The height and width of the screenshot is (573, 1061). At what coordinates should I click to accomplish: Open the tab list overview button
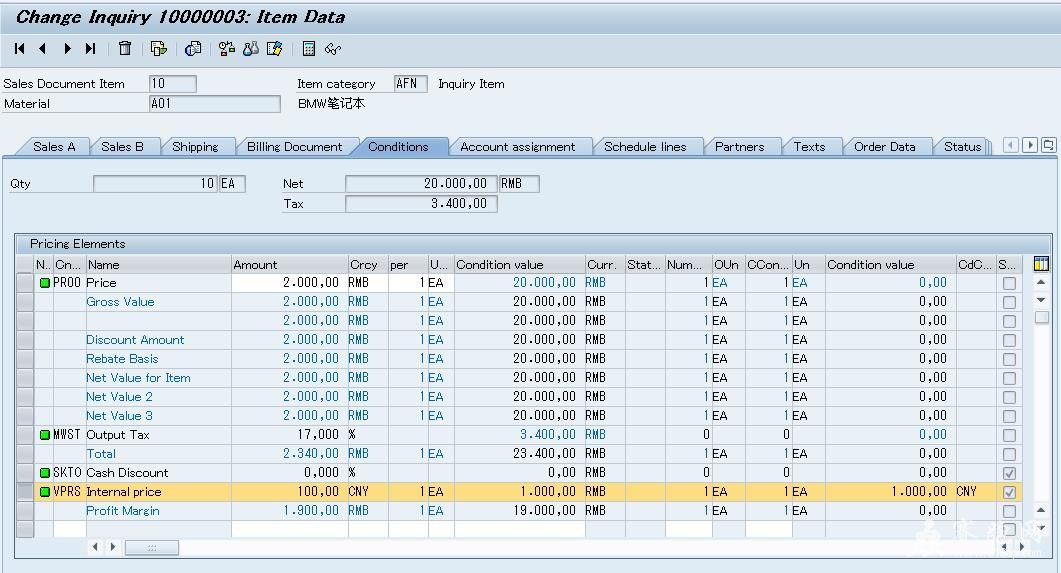tap(1049, 145)
